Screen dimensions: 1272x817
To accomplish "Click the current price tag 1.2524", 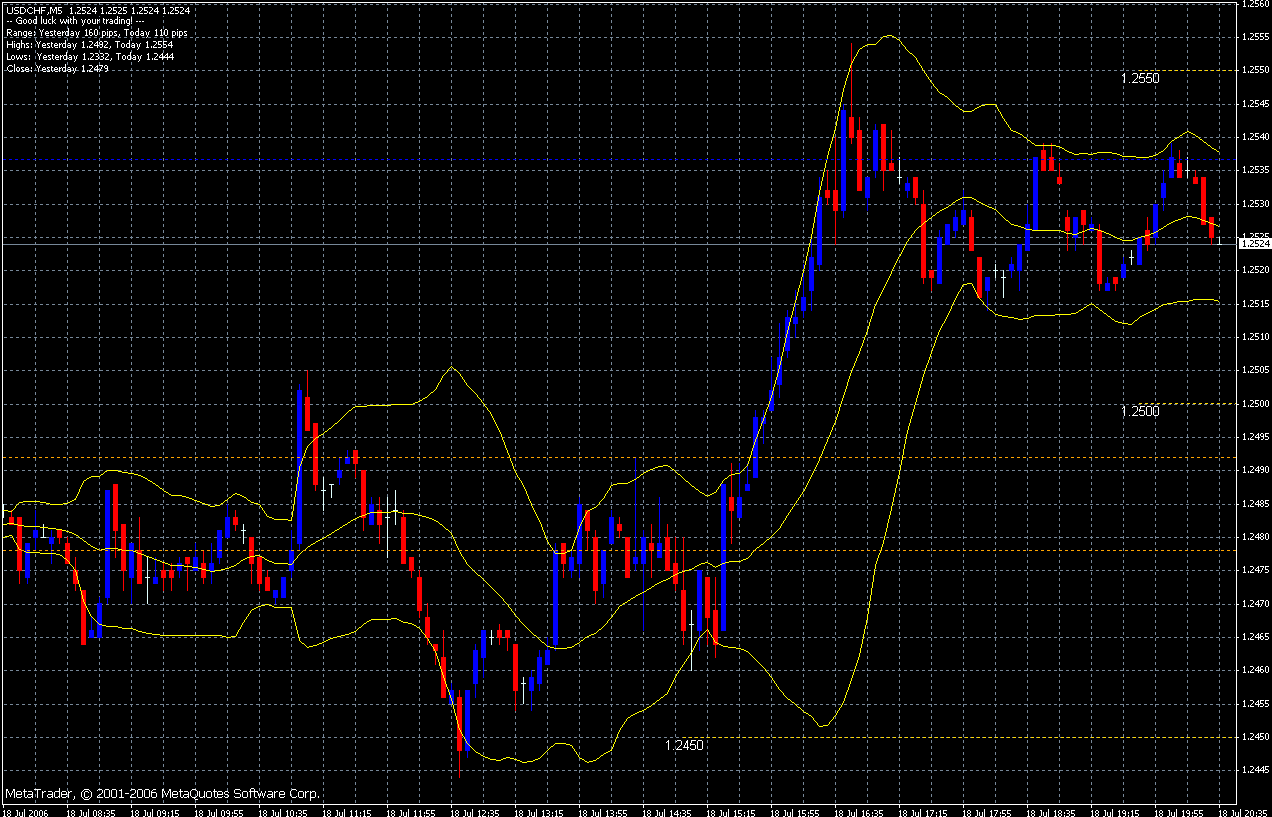I will (1254, 244).
